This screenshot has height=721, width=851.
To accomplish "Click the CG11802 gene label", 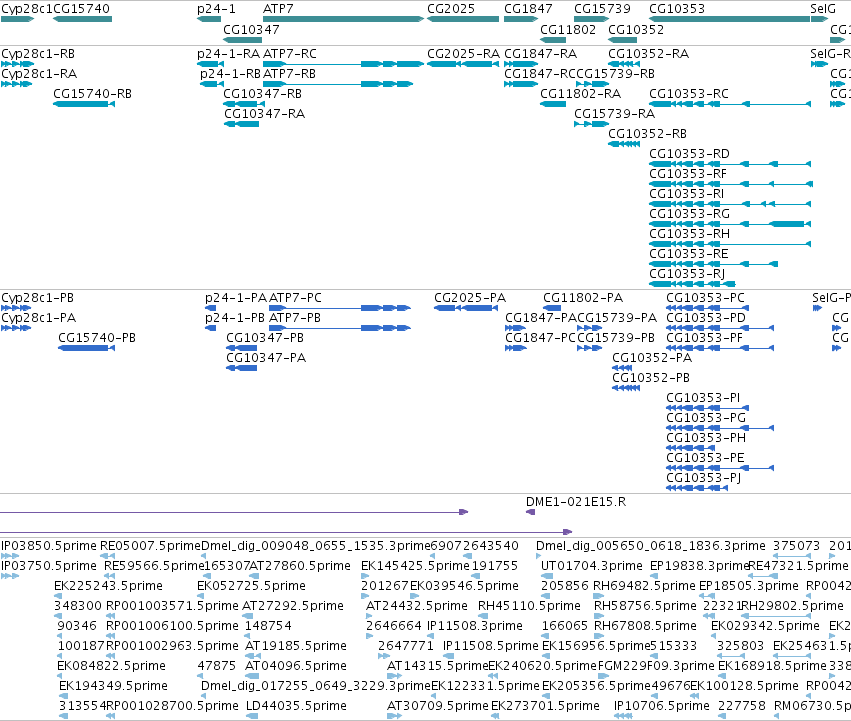I will coord(568,29).
